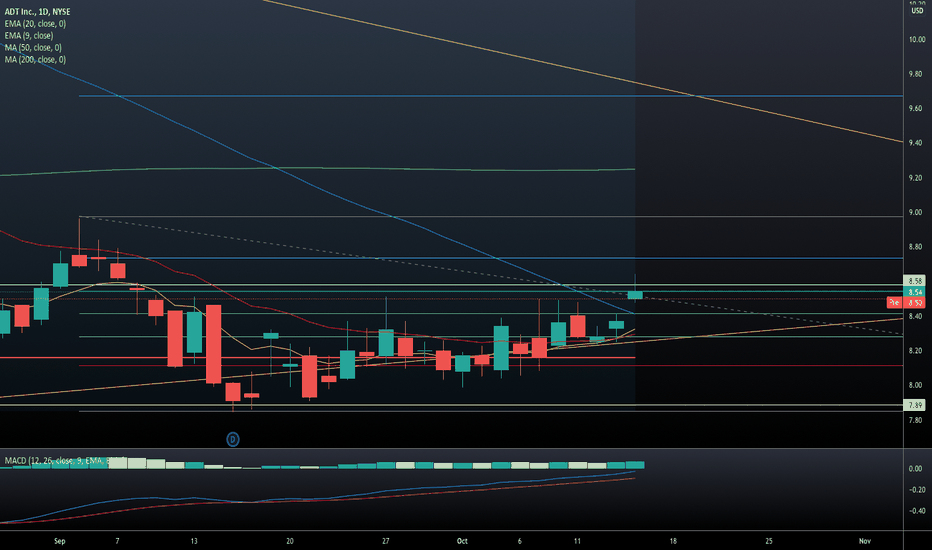Click the 7.89 price level label
The width and height of the screenshot is (932, 550).
coord(914,405)
